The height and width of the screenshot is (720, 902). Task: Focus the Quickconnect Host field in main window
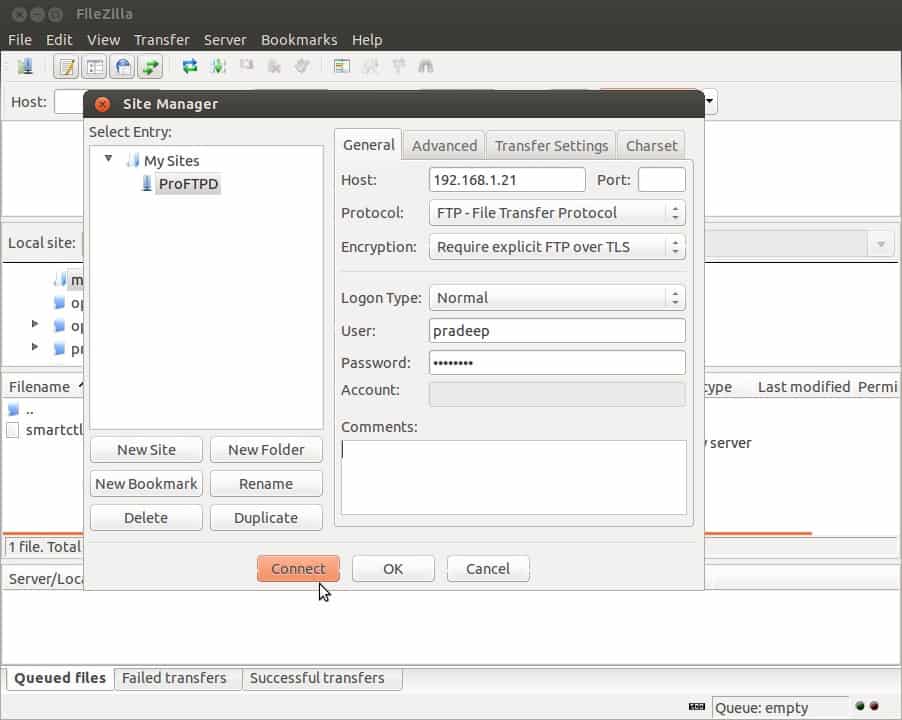pos(69,102)
